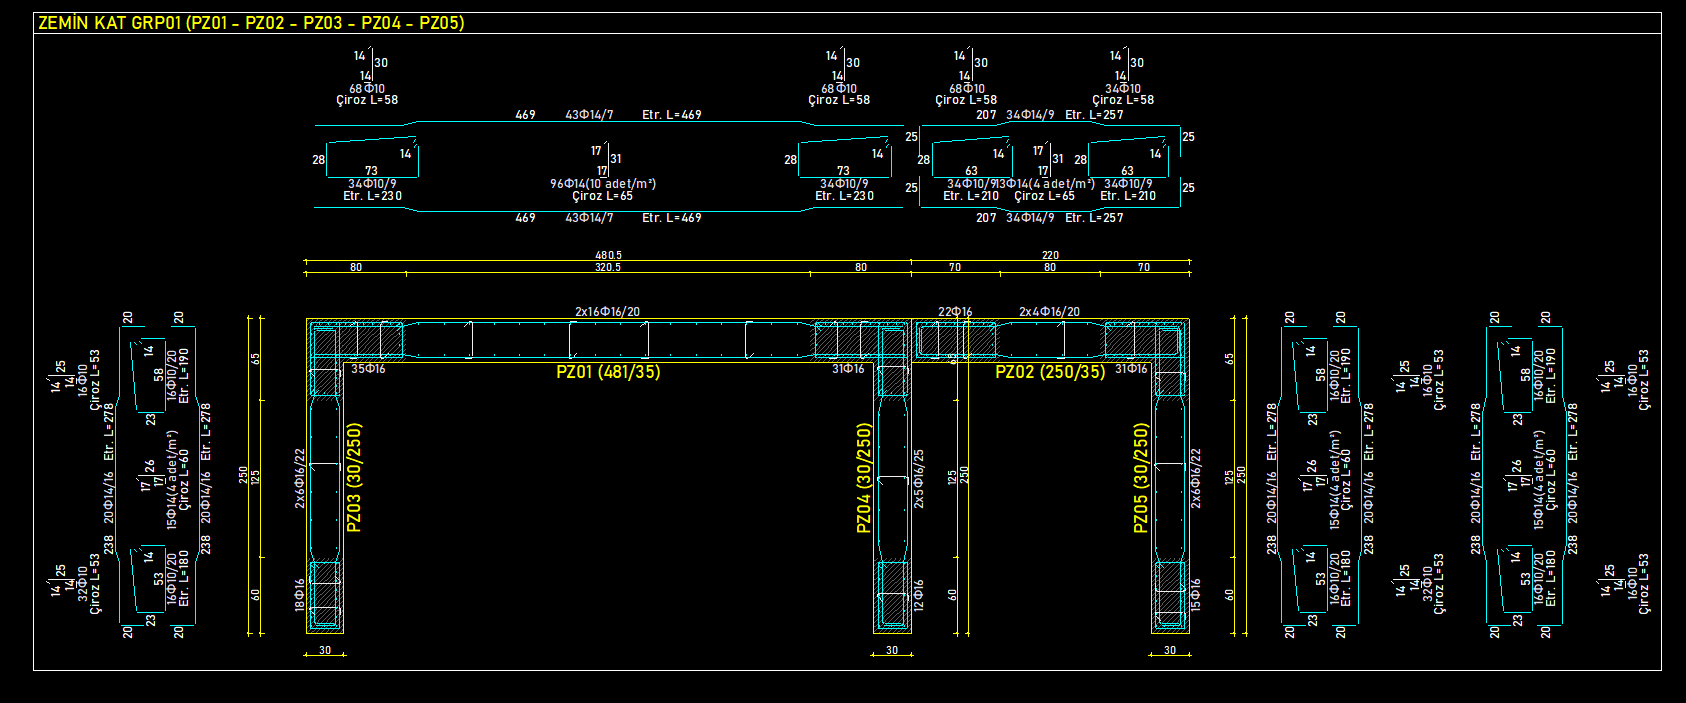
Task: Click the 2x4Φ16/20 rebar annotation
Action: (1049, 312)
